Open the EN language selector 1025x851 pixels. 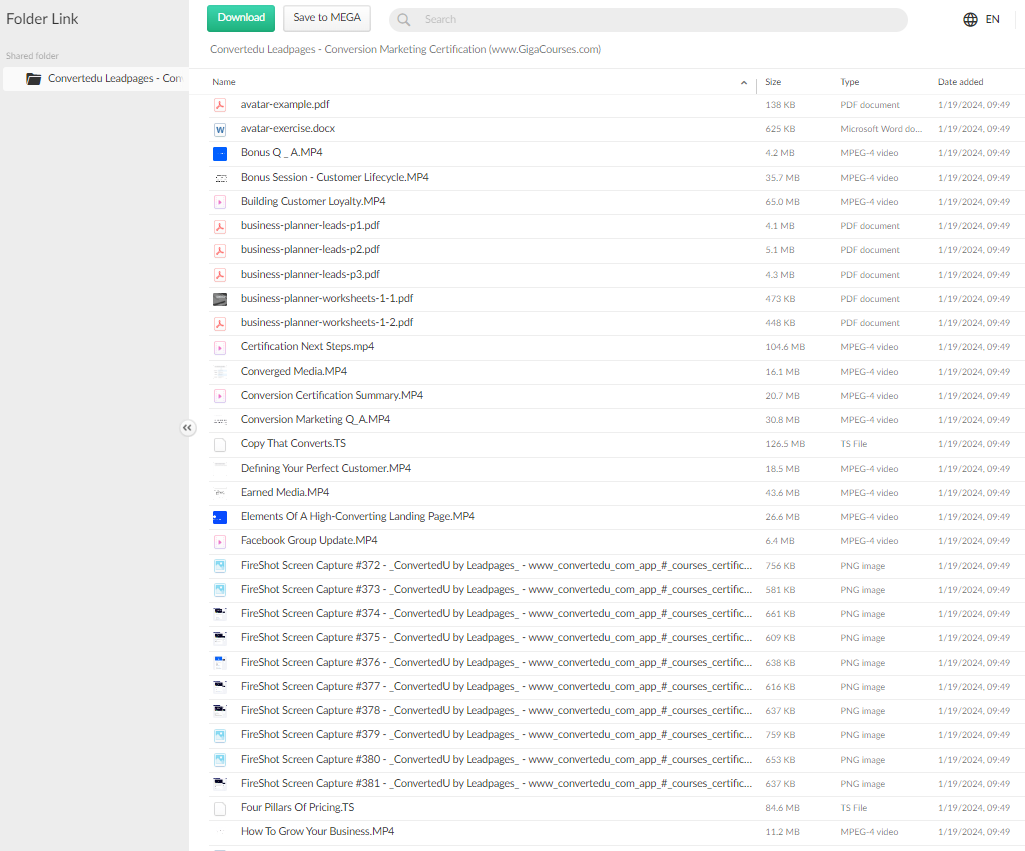coord(992,19)
